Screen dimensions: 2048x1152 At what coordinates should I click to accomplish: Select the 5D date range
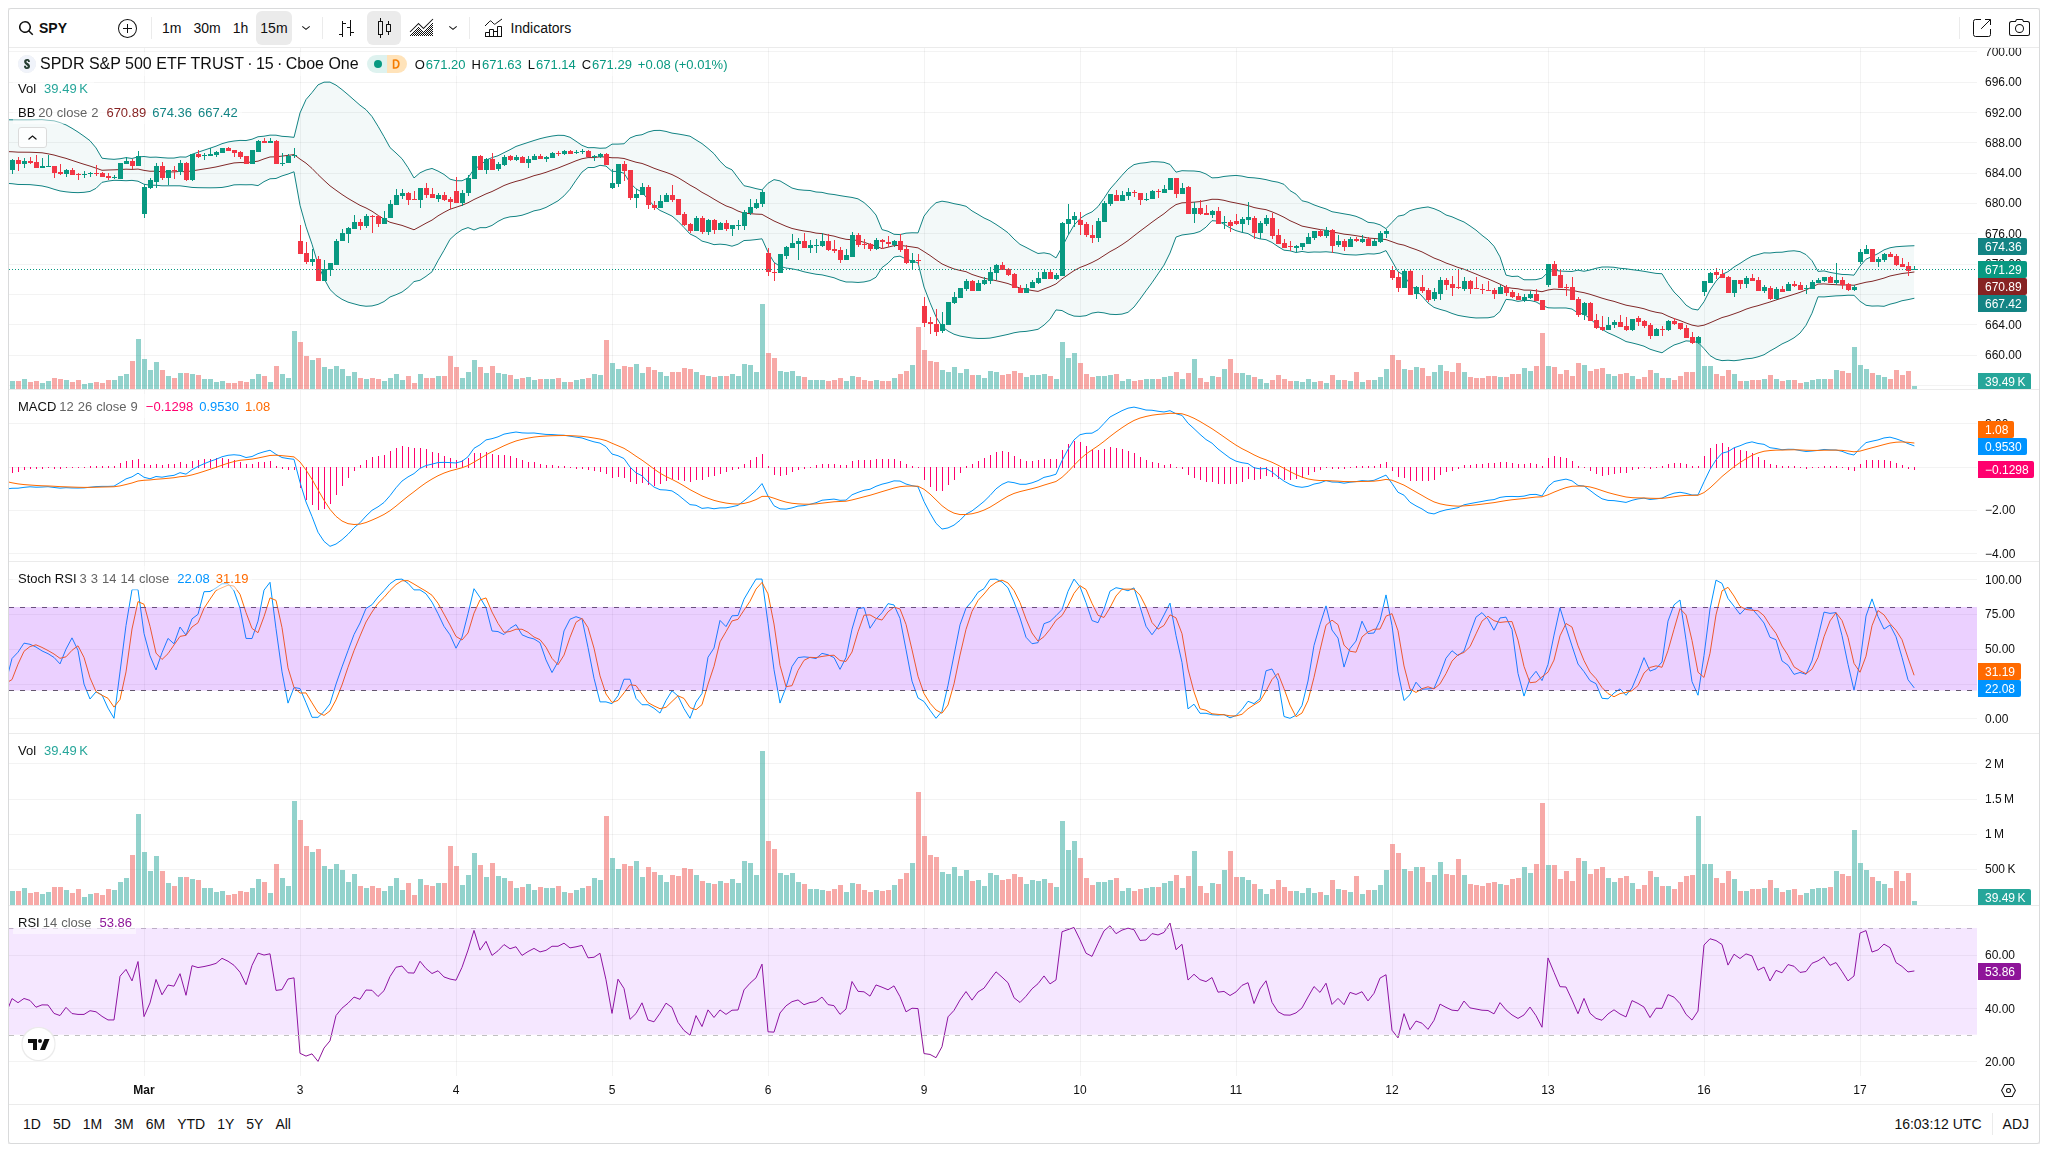click(x=62, y=1124)
